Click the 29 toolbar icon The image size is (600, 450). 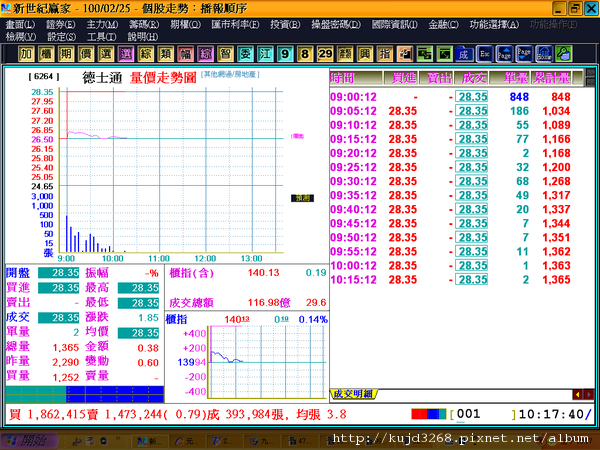325,54
